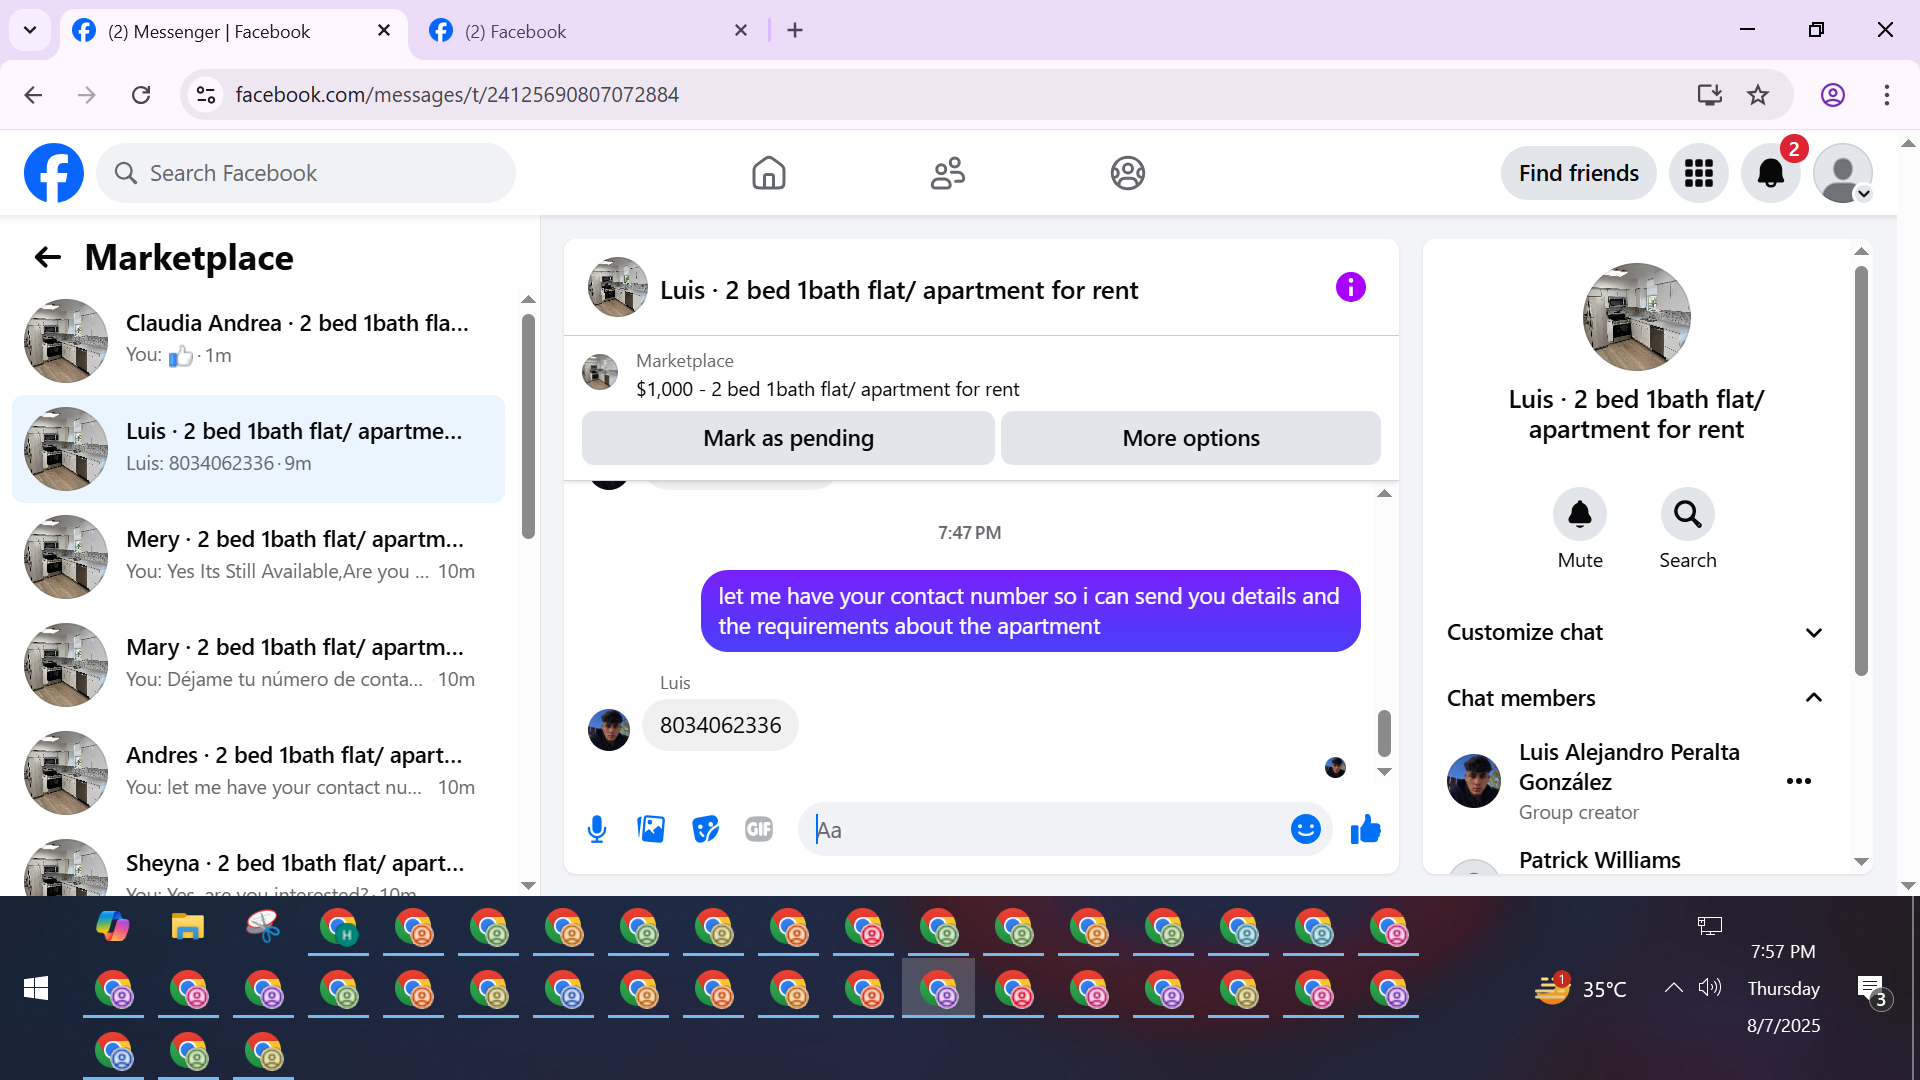Record a voice clip with the microphone
Screen dimensions: 1920x1080
[x=597, y=829]
